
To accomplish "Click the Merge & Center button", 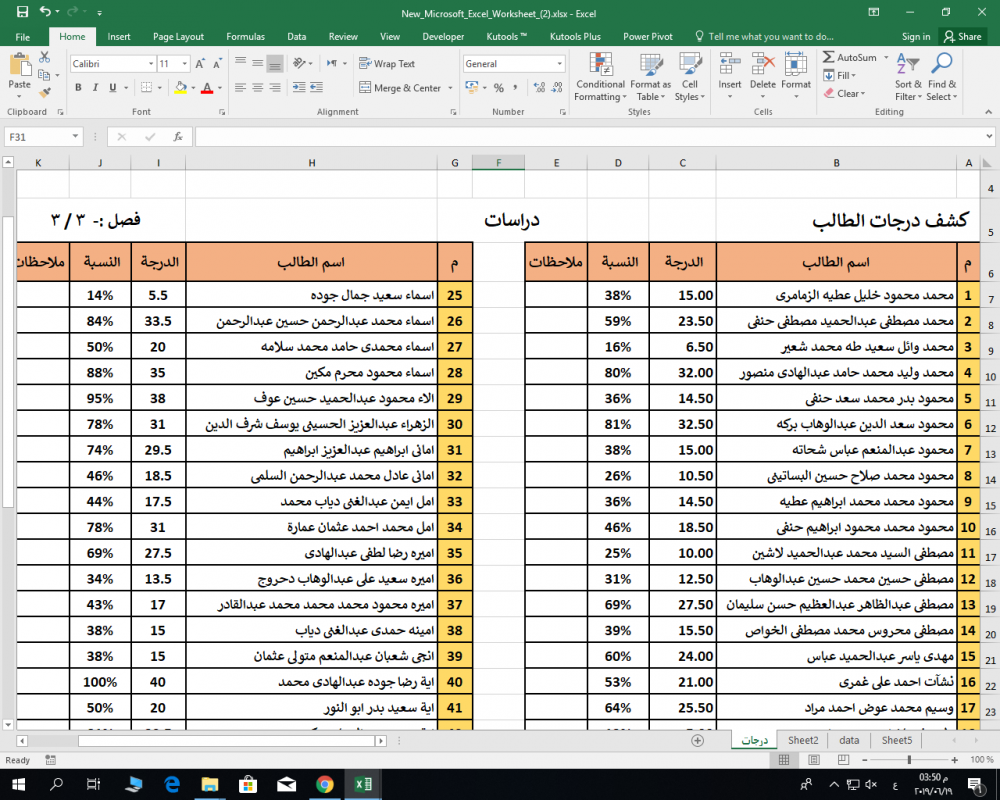I will tap(401, 88).
